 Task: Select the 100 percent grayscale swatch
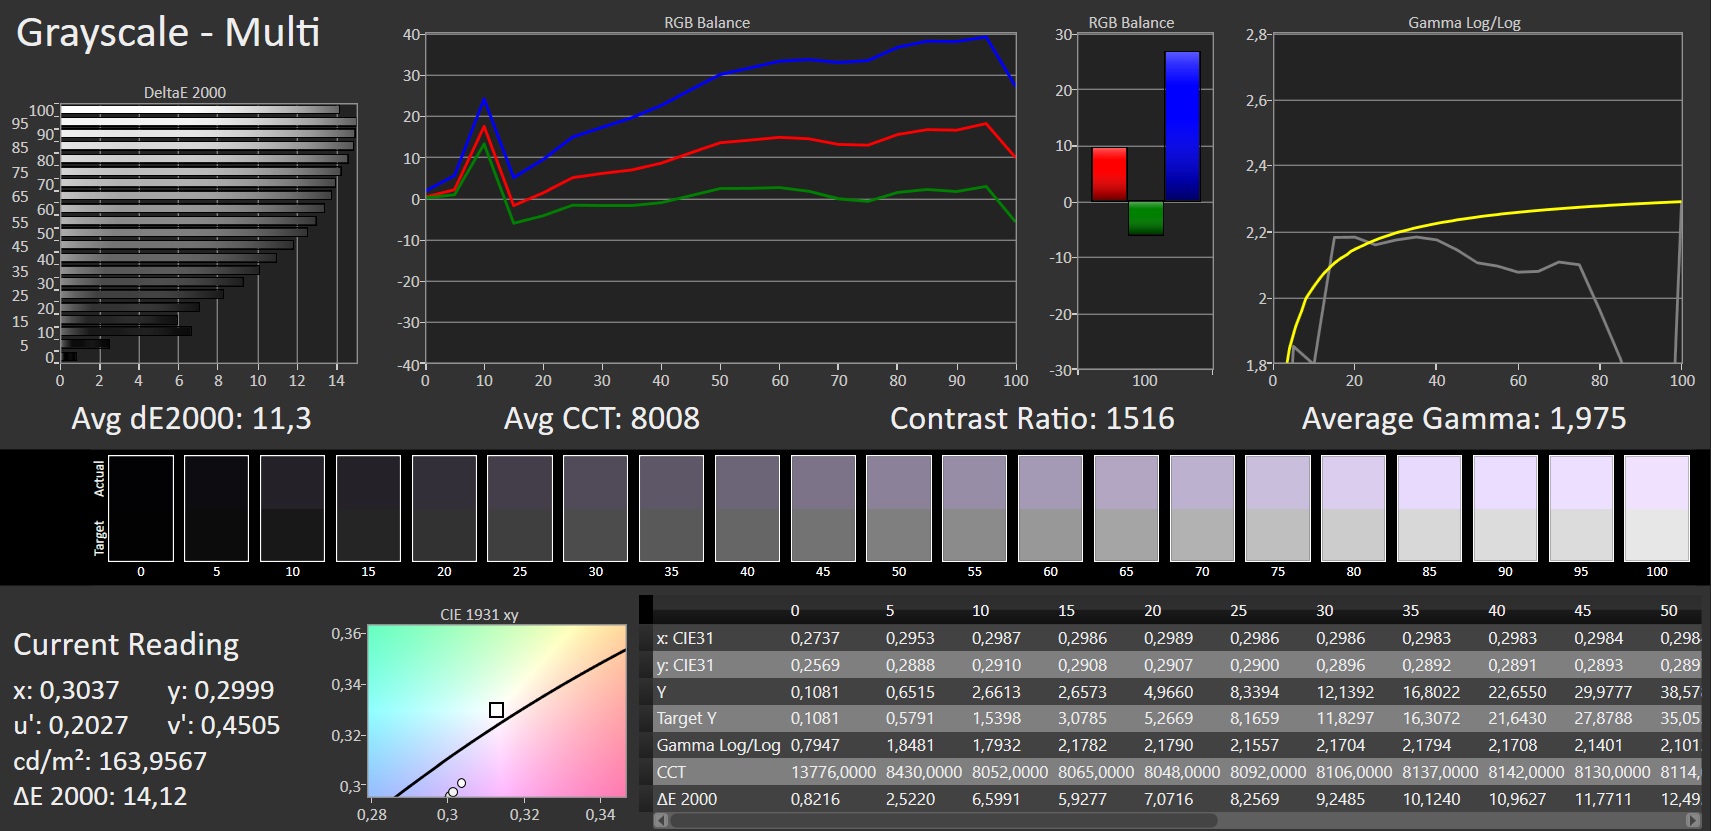(x=1656, y=508)
